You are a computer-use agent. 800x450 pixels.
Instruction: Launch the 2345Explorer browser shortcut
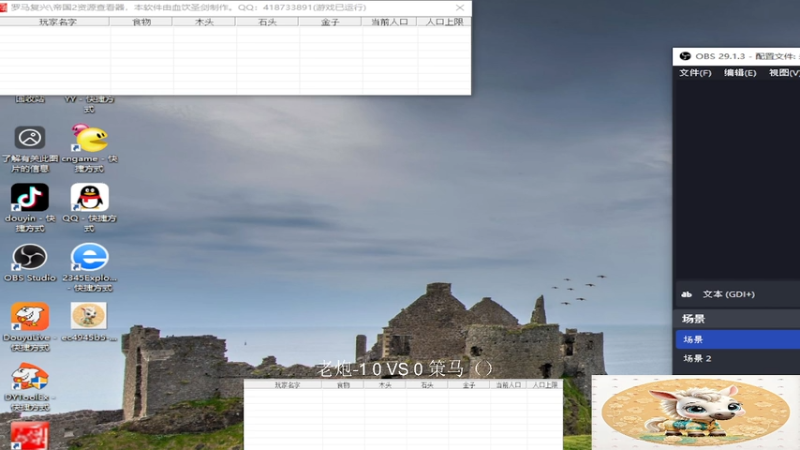coord(89,257)
